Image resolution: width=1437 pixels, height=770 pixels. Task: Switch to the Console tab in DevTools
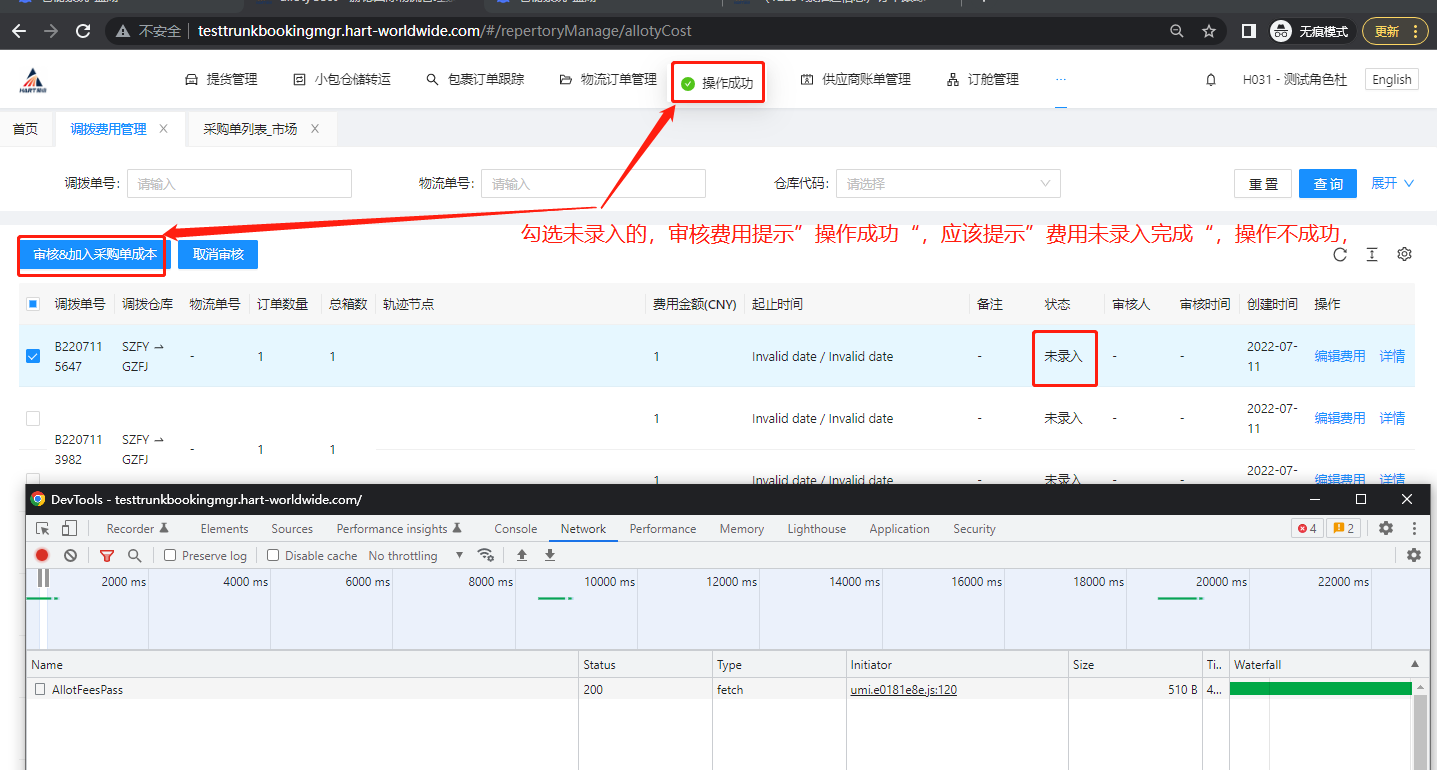515,529
